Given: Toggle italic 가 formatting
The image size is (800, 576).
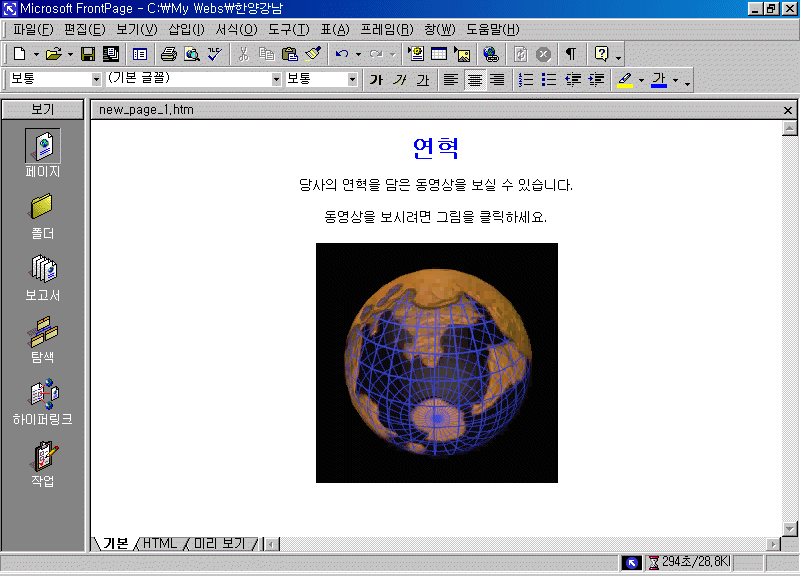Looking at the screenshot, I should (x=399, y=80).
